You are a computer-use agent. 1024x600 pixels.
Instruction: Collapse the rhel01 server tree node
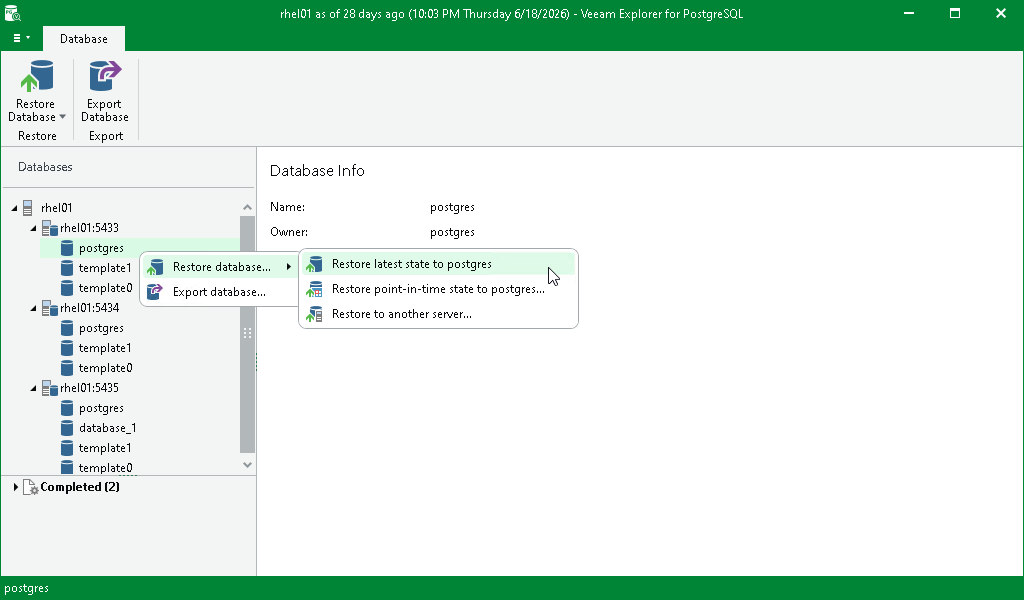[14, 208]
